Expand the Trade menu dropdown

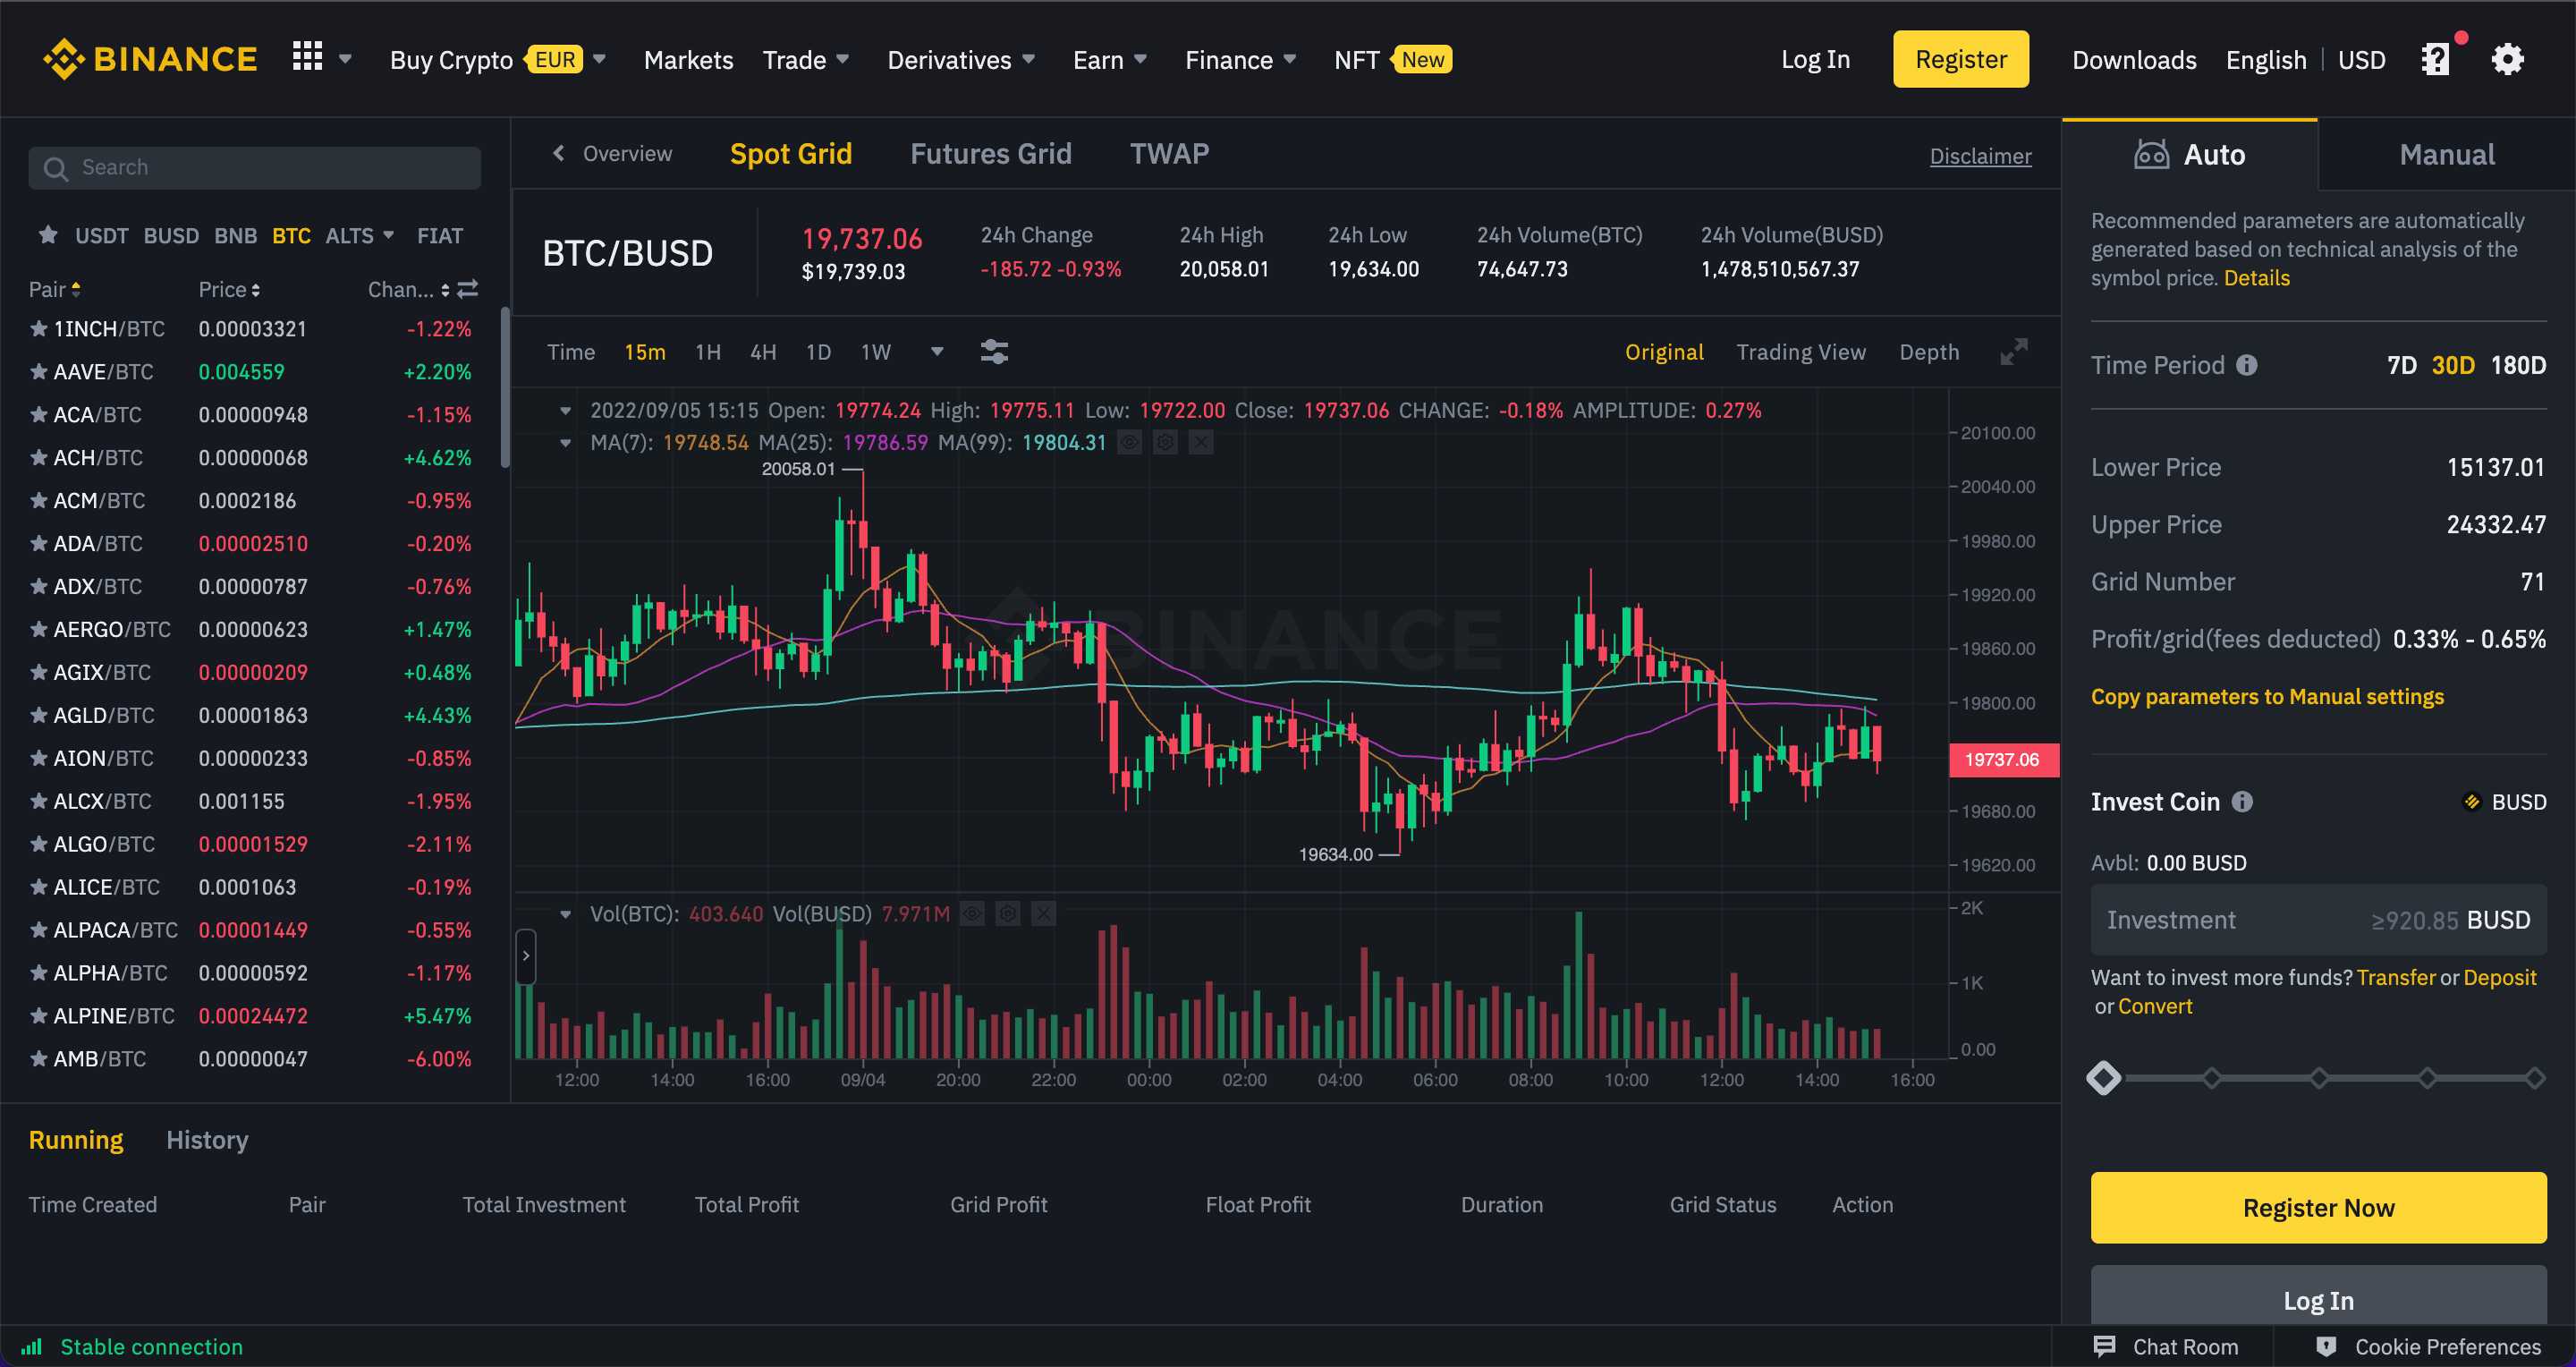click(x=806, y=59)
